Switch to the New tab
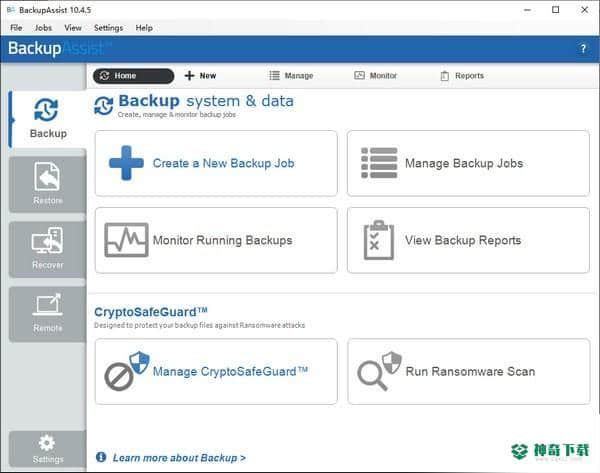 click(200, 76)
